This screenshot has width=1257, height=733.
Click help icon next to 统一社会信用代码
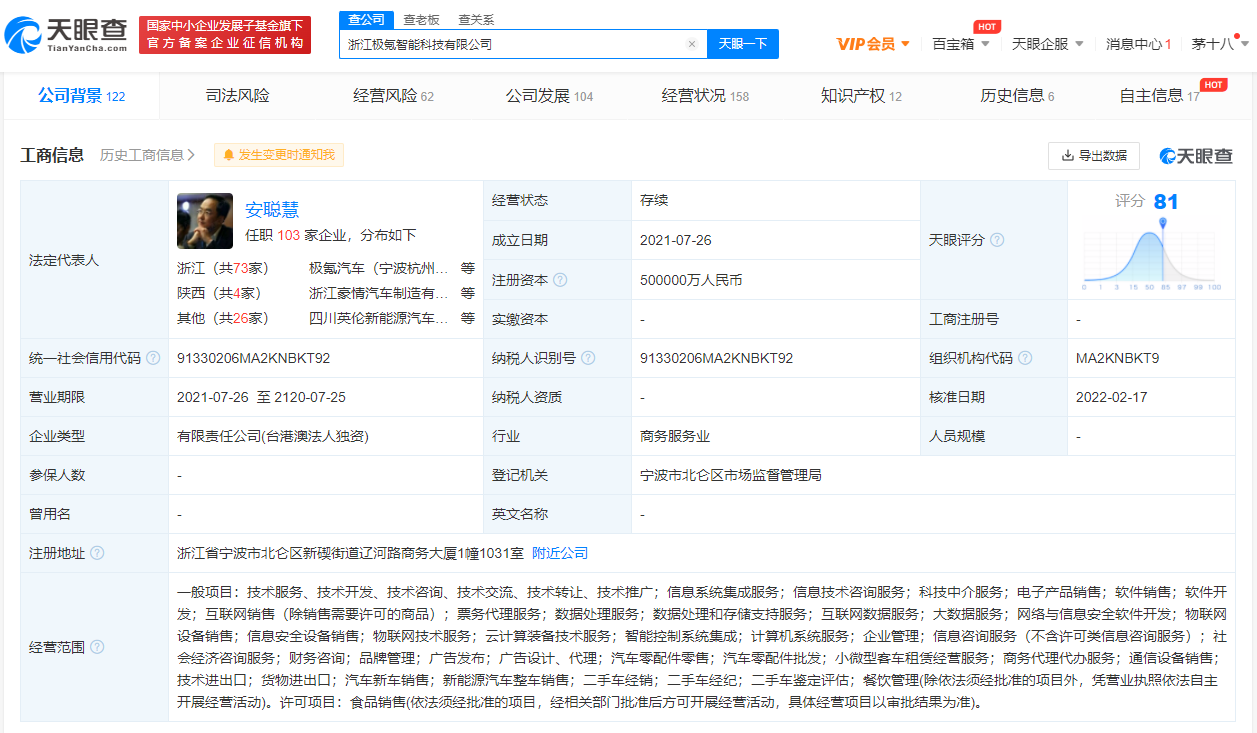pos(152,358)
